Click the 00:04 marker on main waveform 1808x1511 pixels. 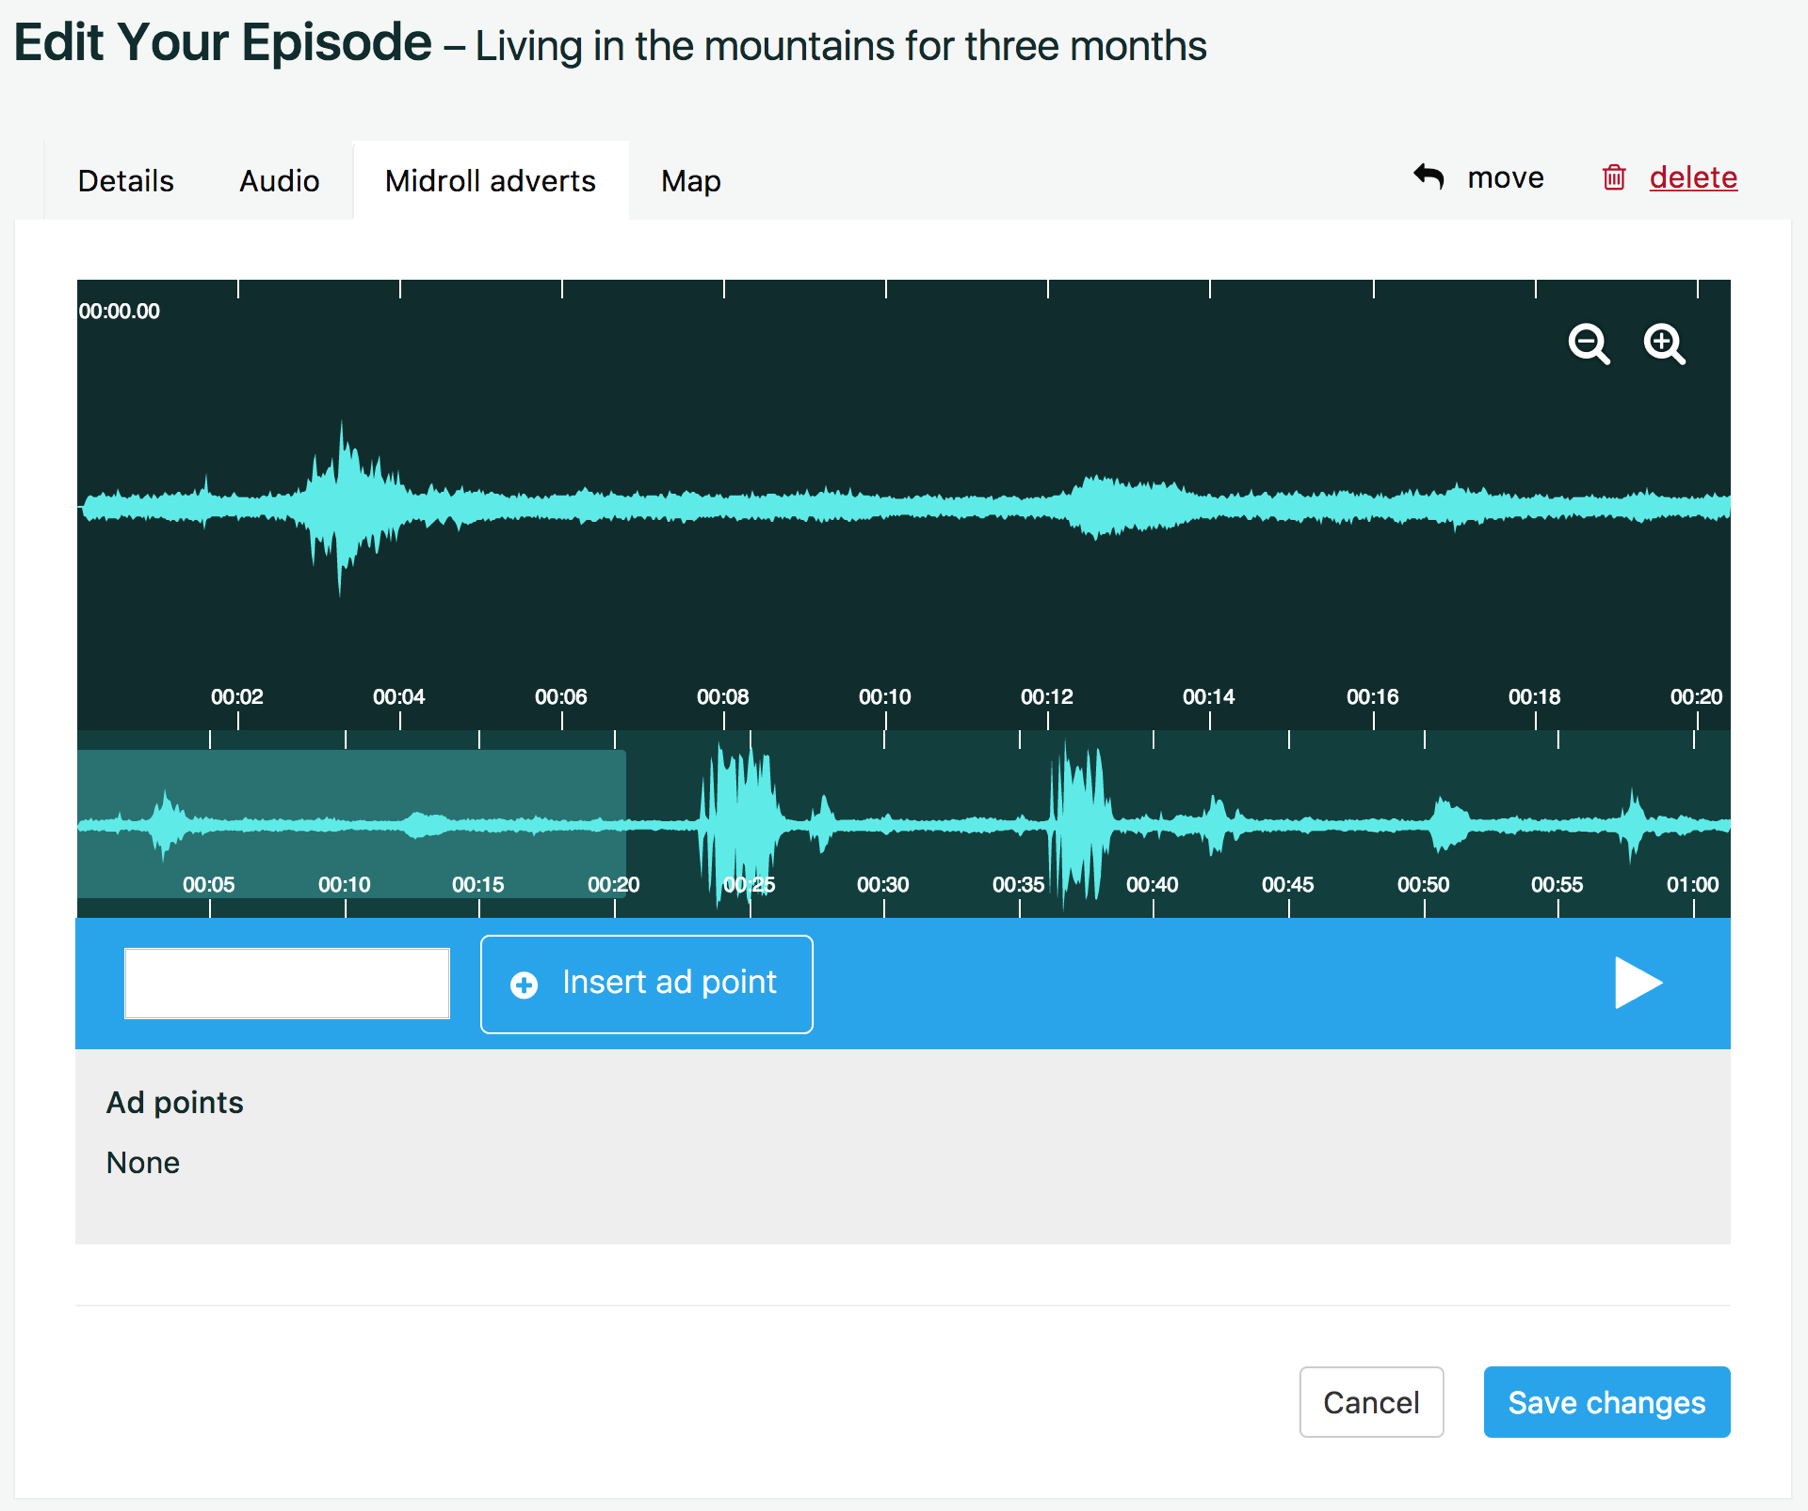click(399, 697)
